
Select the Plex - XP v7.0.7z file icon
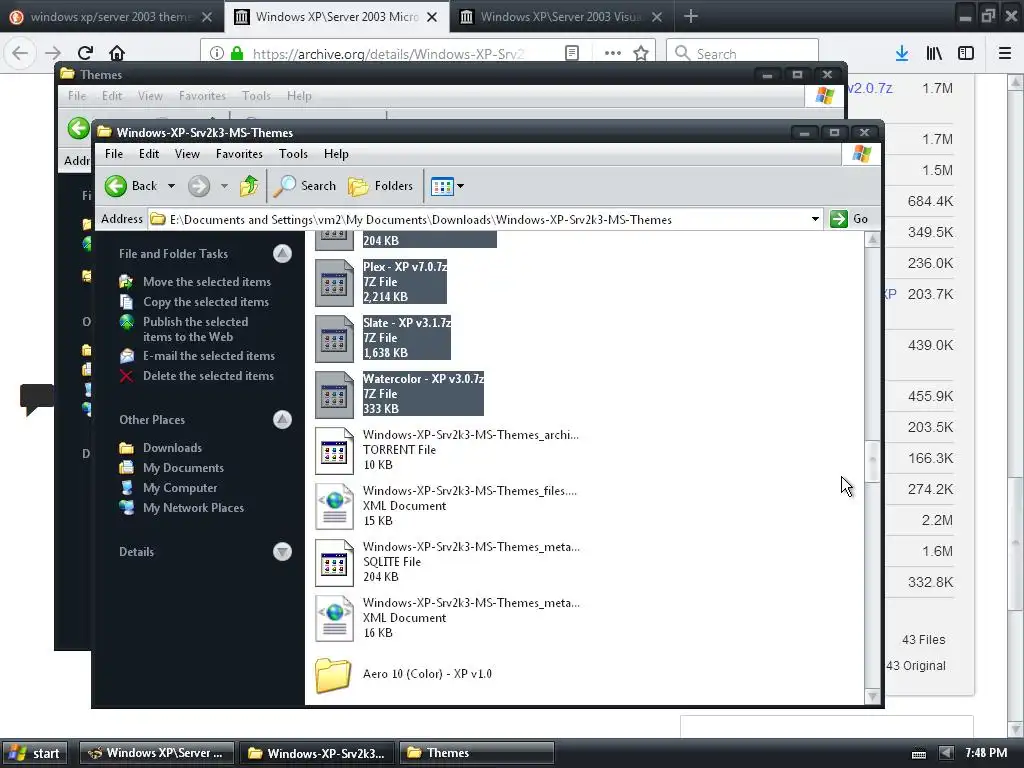tap(334, 282)
